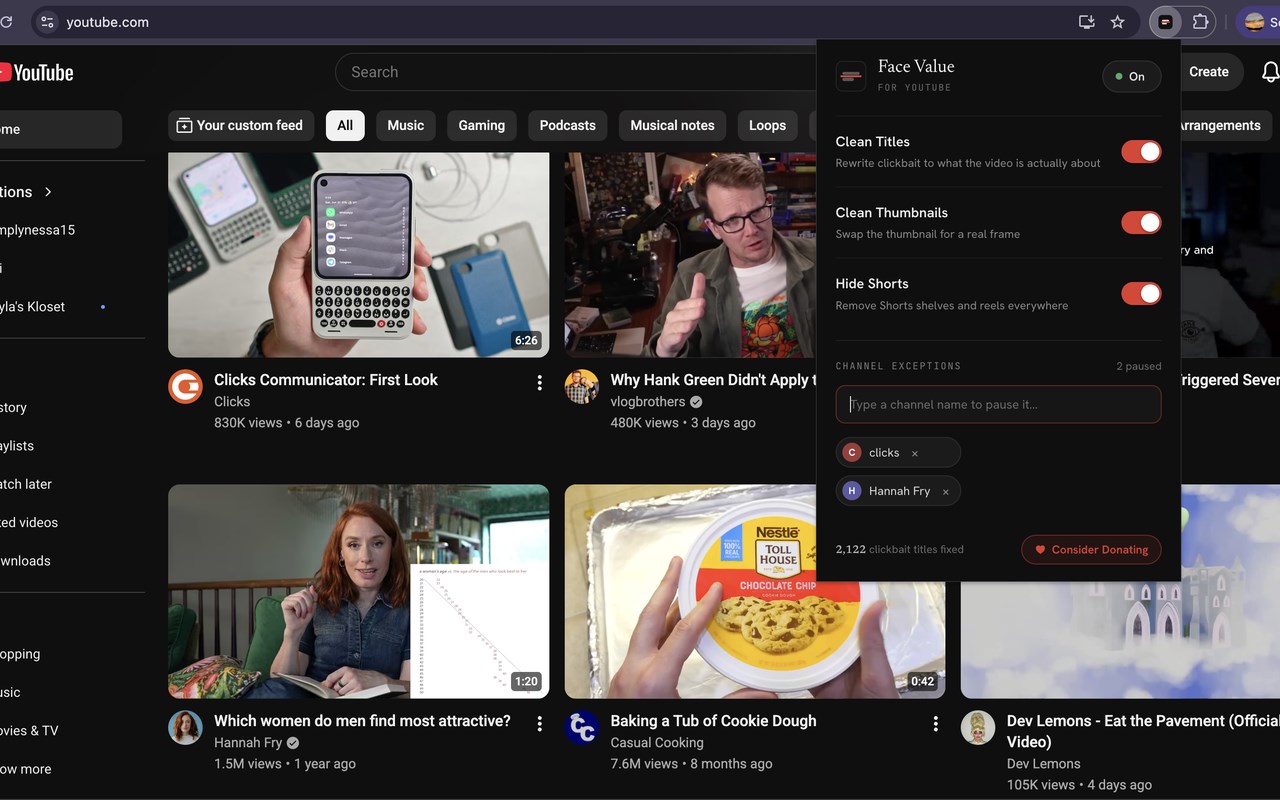The width and height of the screenshot is (1280, 800).
Task: Open Your custom feed chip
Action: pos(241,125)
